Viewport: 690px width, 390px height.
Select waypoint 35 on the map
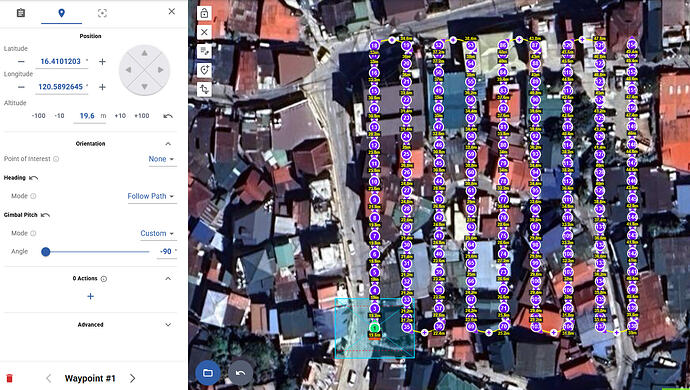coord(407,327)
